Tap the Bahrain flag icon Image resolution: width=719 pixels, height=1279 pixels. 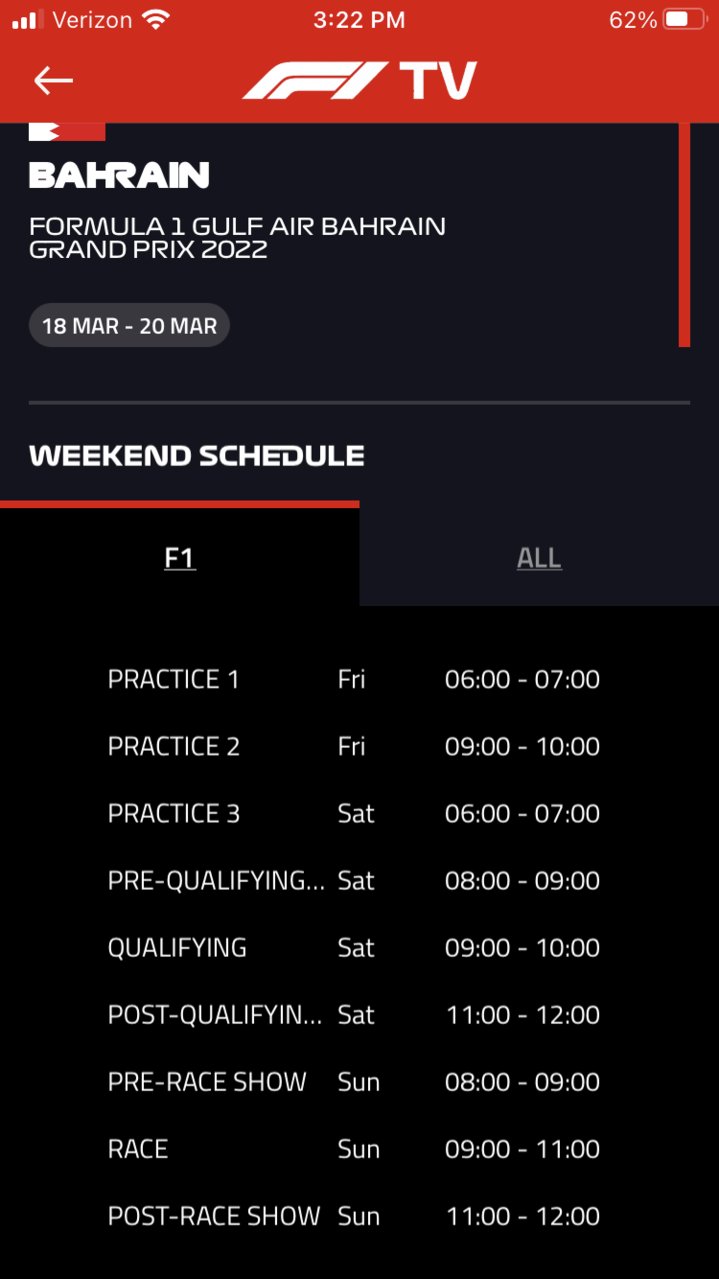pyautogui.click(x=67, y=131)
